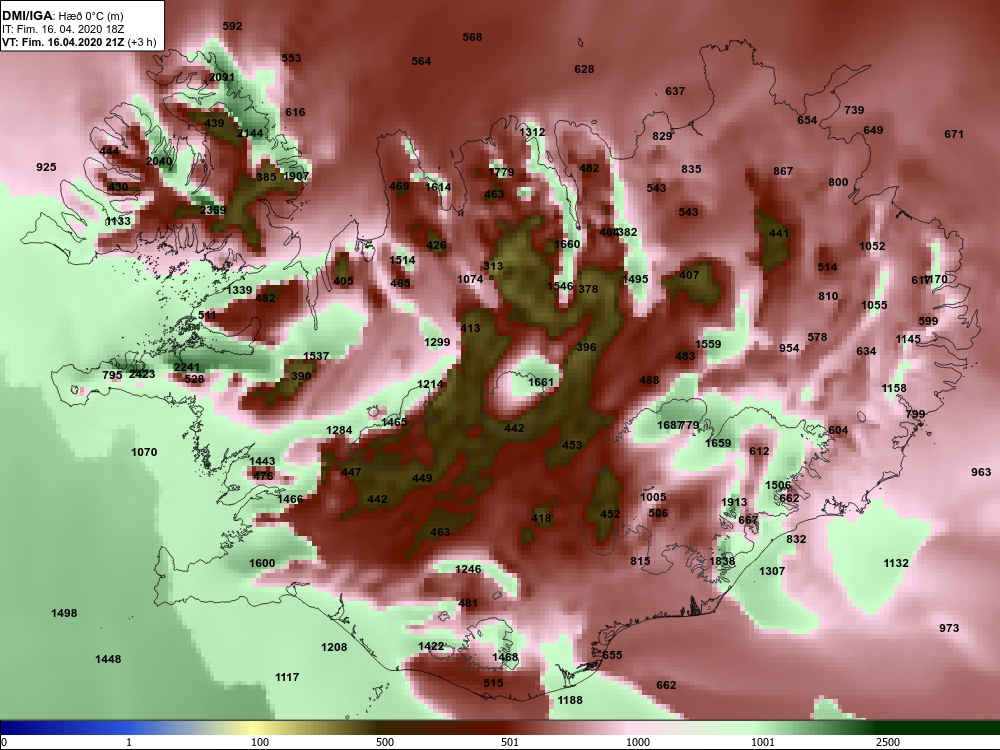Select the 1339 map value
This screenshot has height=750, width=1000.
click(240, 290)
